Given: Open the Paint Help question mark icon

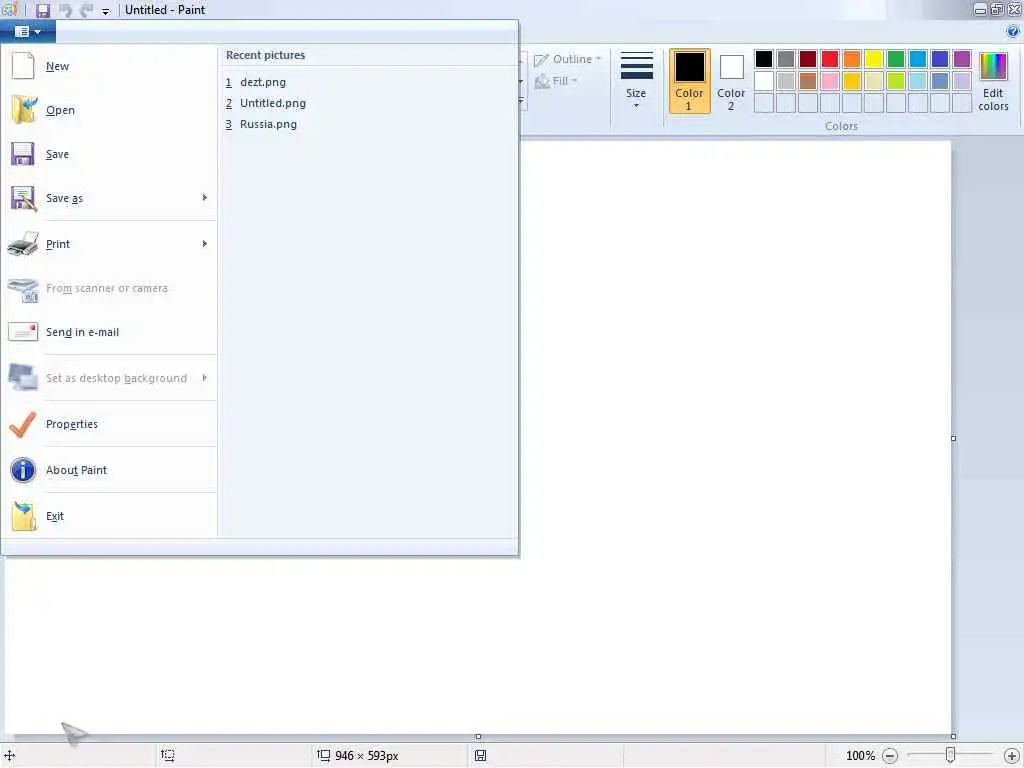Looking at the screenshot, I should (x=1012, y=31).
